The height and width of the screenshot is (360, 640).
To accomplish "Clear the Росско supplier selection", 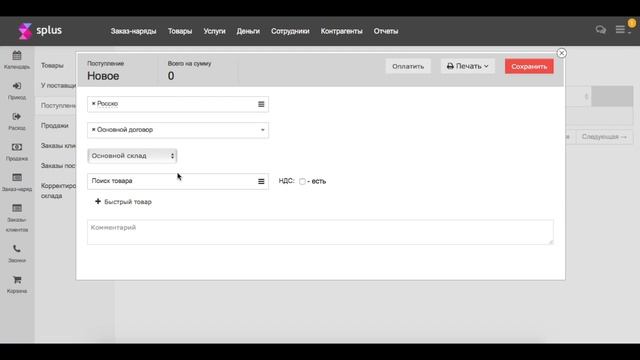I will [x=93, y=104].
